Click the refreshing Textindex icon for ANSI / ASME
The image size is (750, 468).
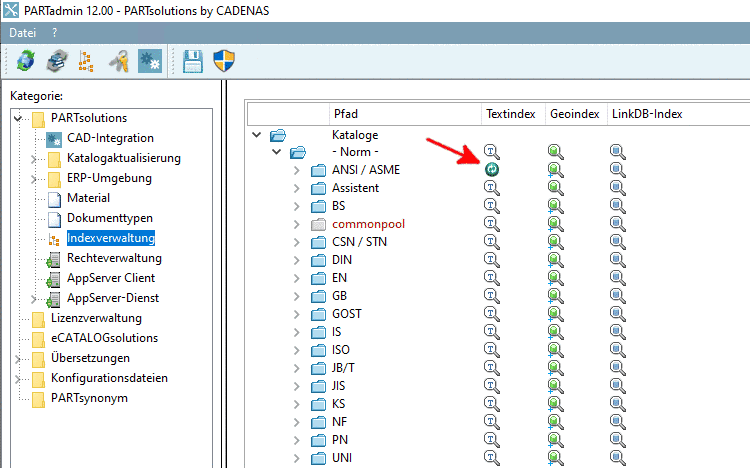(x=492, y=169)
